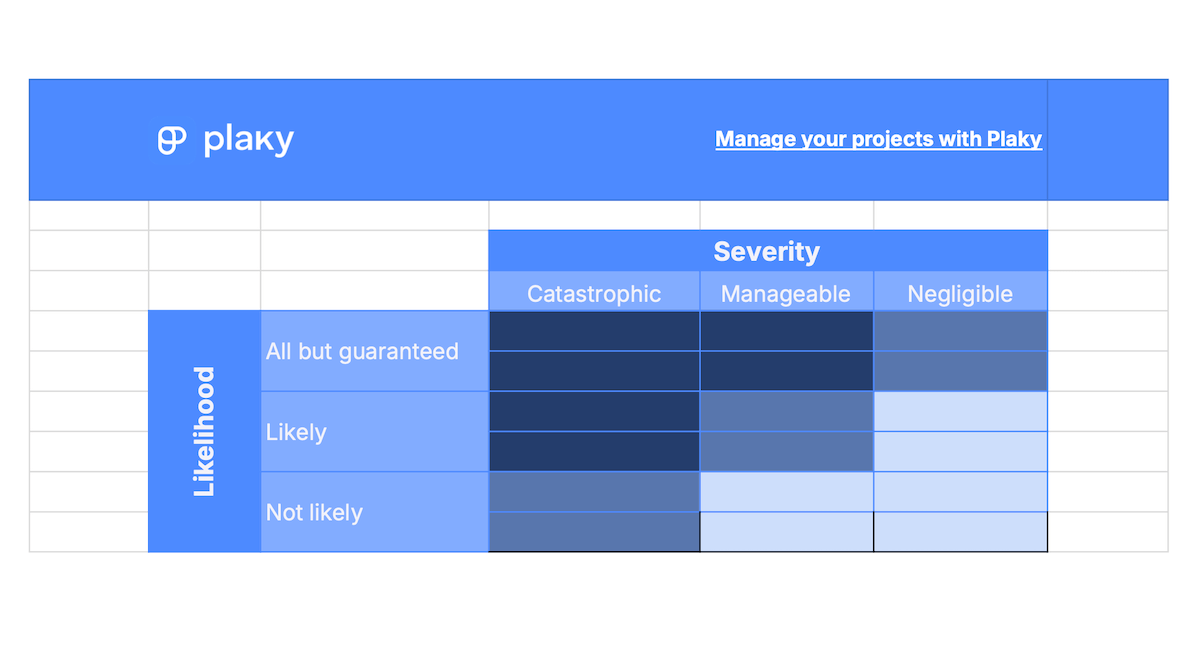Select the Negligible column header
1200x664 pixels.
[x=960, y=293]
